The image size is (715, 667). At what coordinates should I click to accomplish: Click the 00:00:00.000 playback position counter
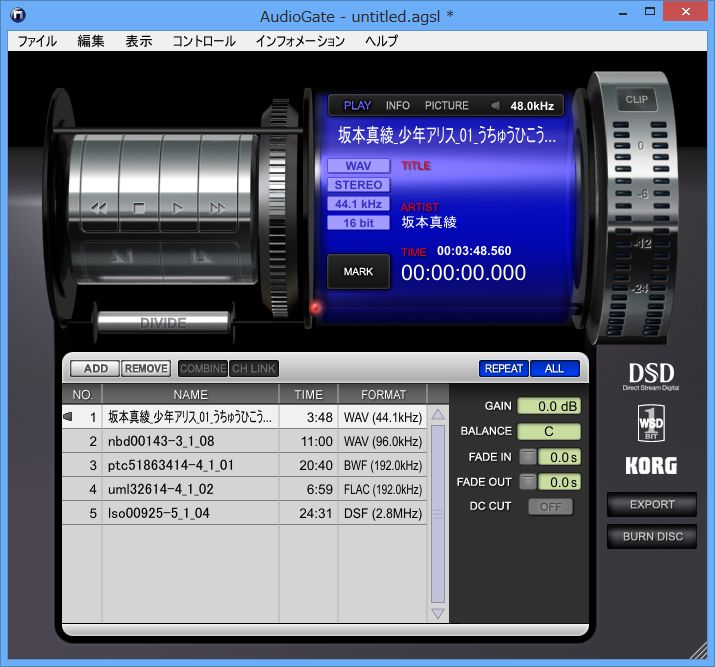tap(463, 273)
